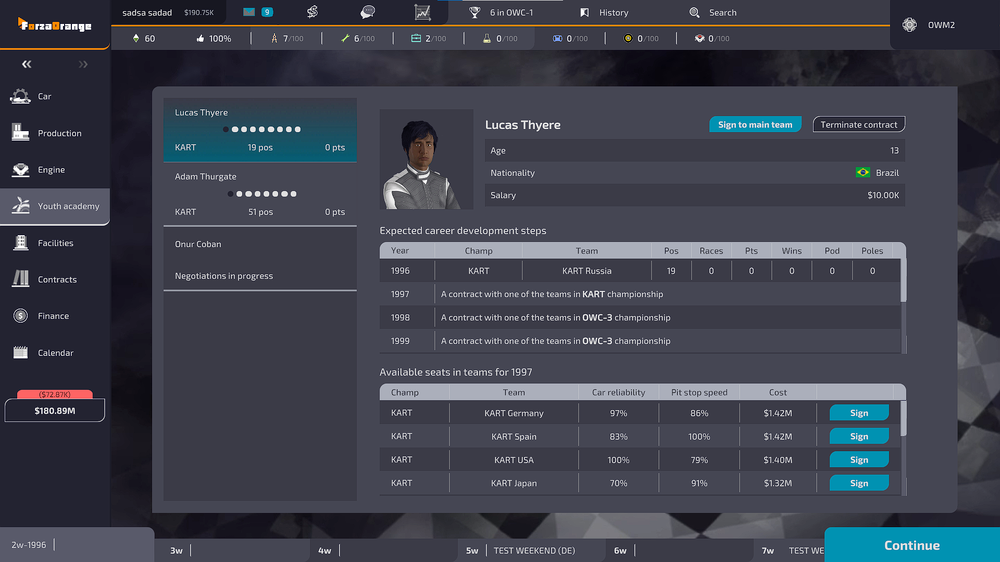Click the available seats table scrollbar
This screenshot has width=1000, height=562.
903,418
